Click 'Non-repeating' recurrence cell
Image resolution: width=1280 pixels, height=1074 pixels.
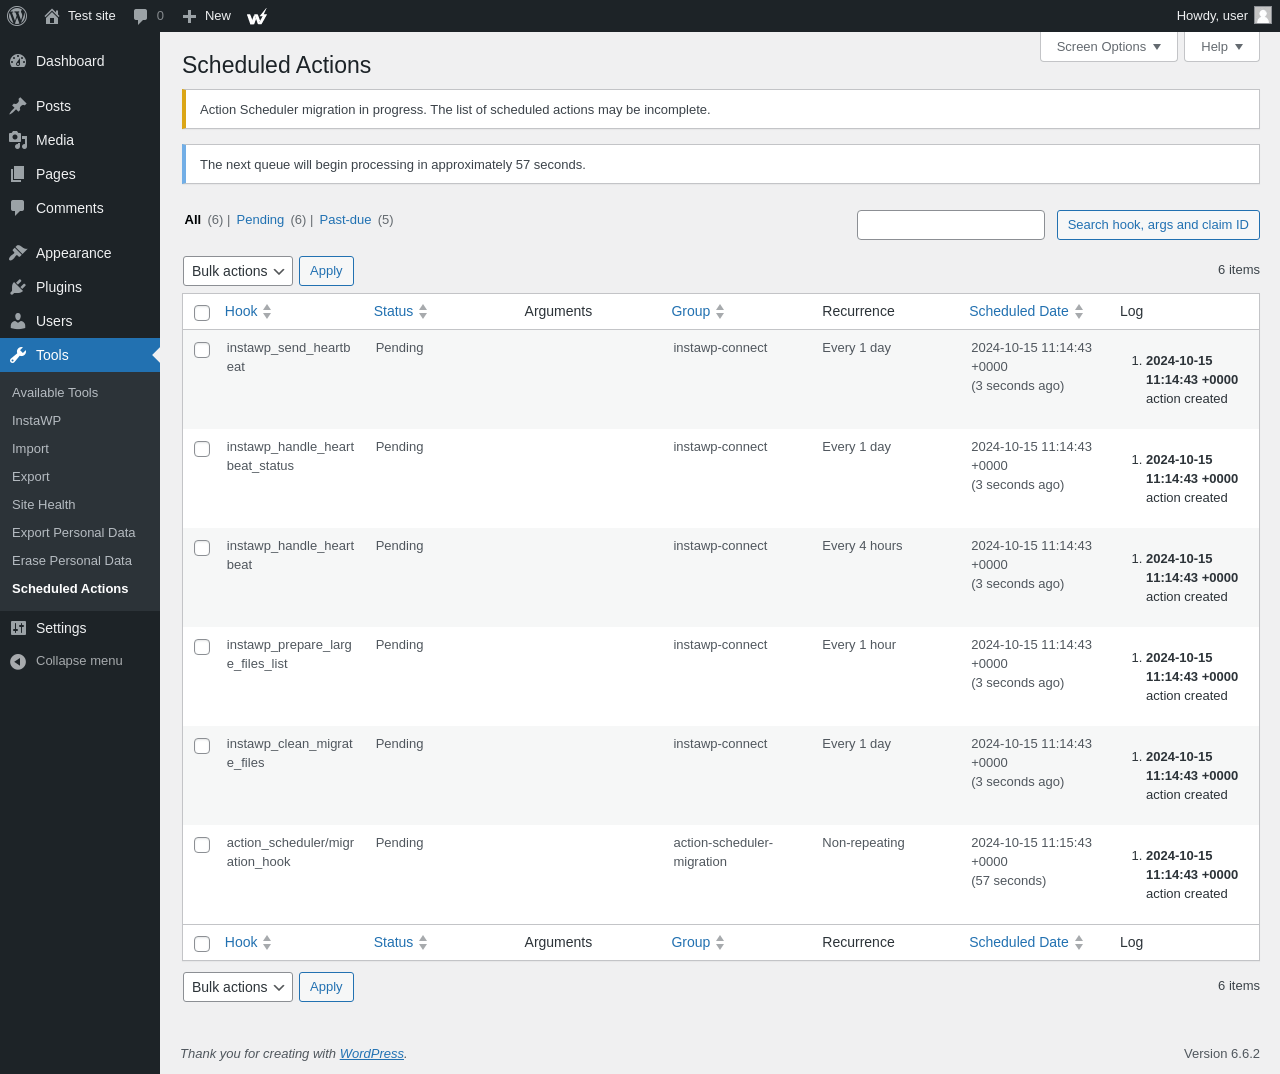[x=863, y=843]
